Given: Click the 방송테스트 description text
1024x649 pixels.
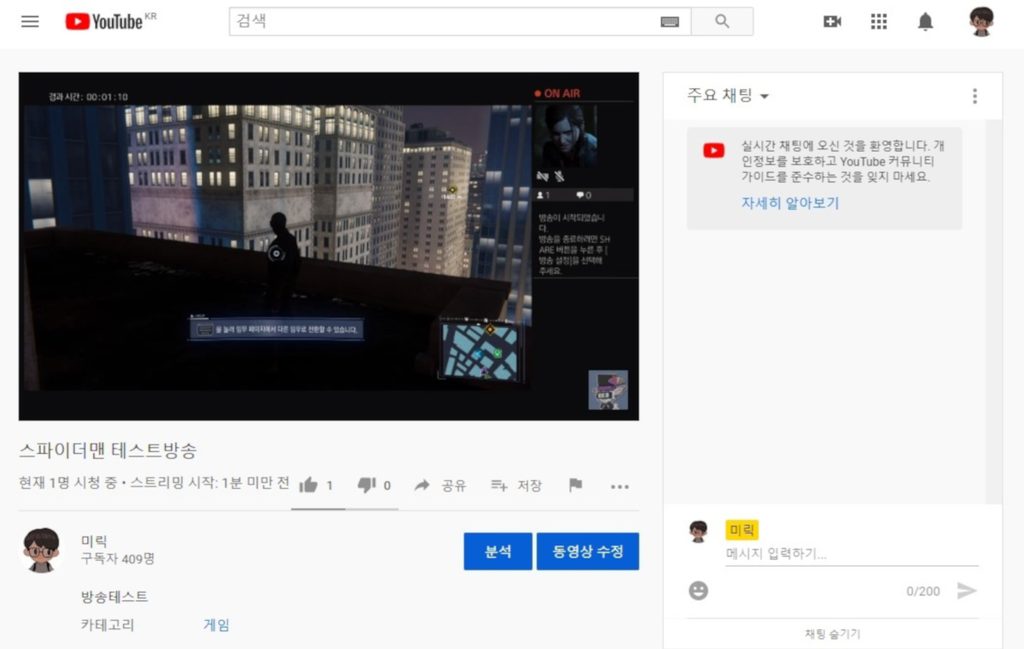Looking at the screenshot, I should 114,596.
